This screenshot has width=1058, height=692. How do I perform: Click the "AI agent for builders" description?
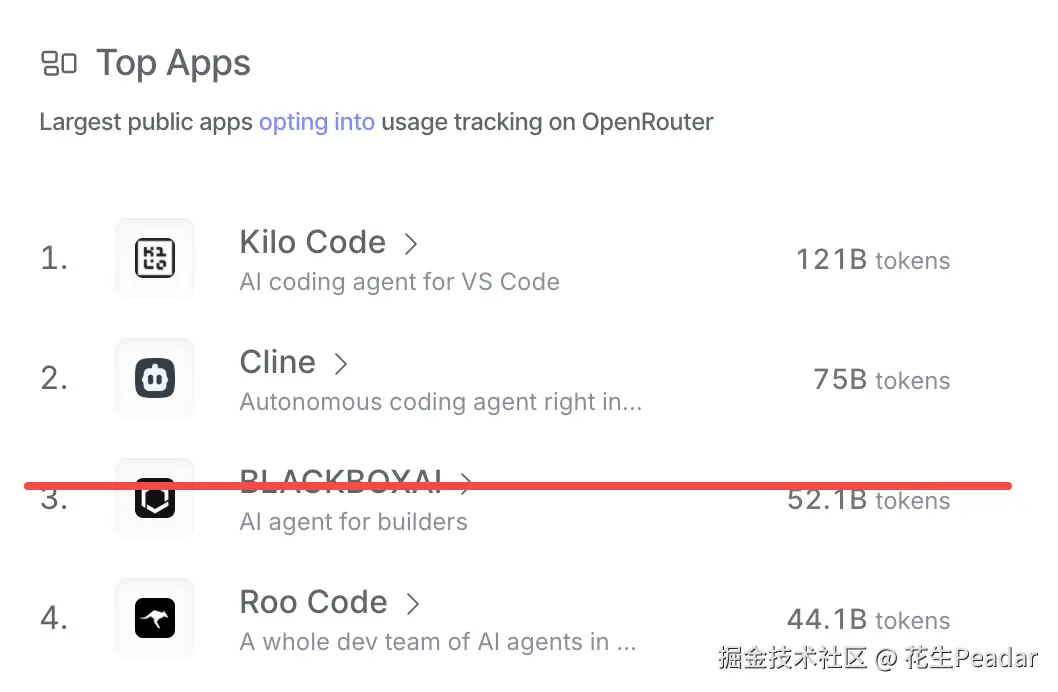[x=354, y=522]
